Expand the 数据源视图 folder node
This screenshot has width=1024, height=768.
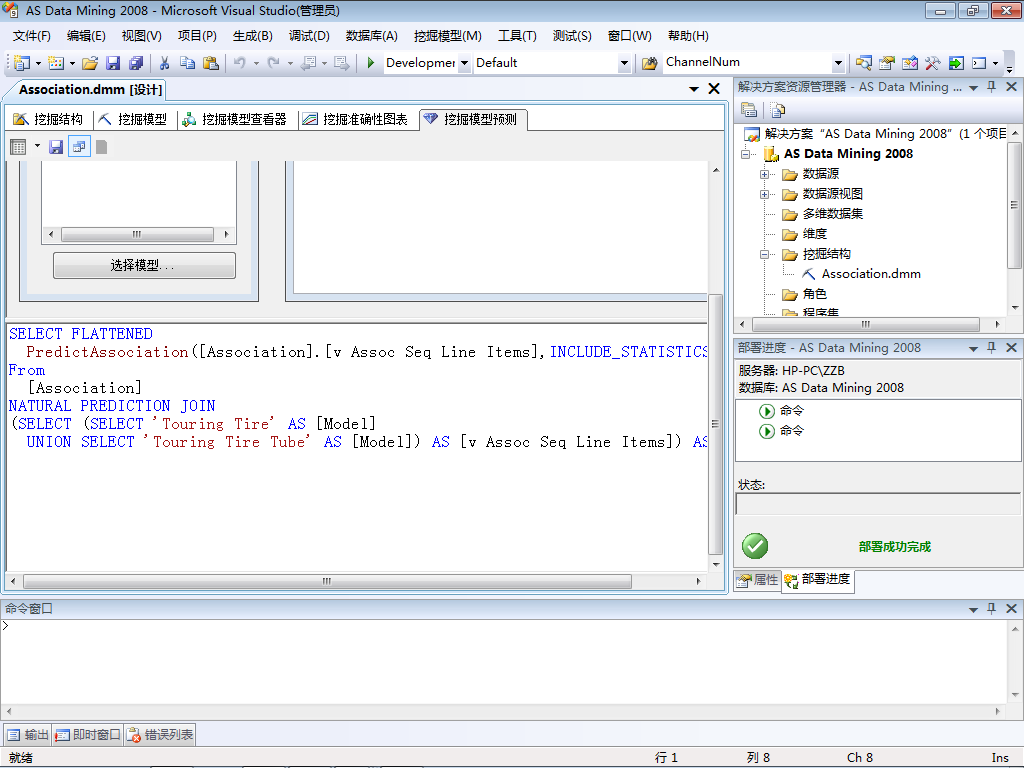coord(764,195)
